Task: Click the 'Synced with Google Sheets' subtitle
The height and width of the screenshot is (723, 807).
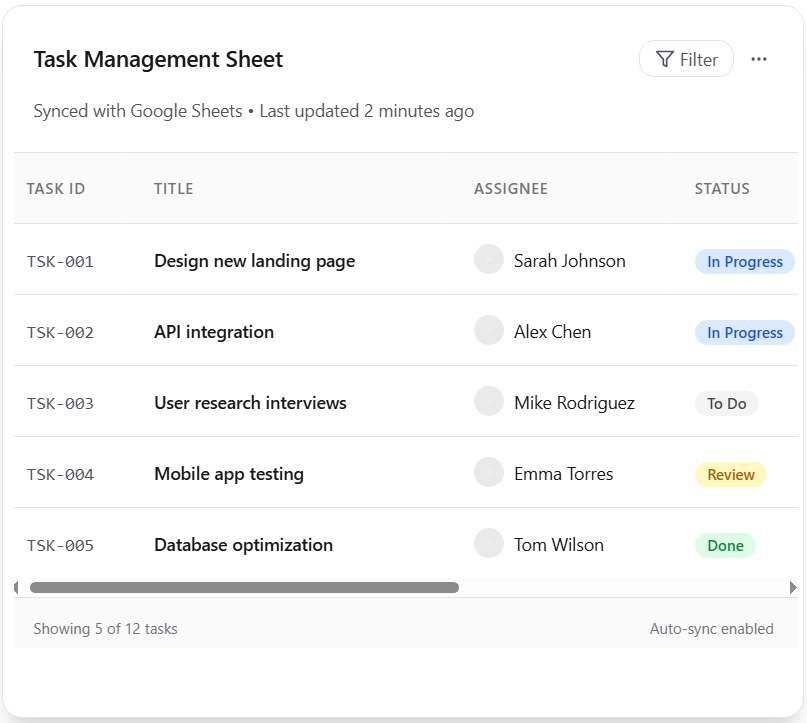Action: [x=138, y=111]
